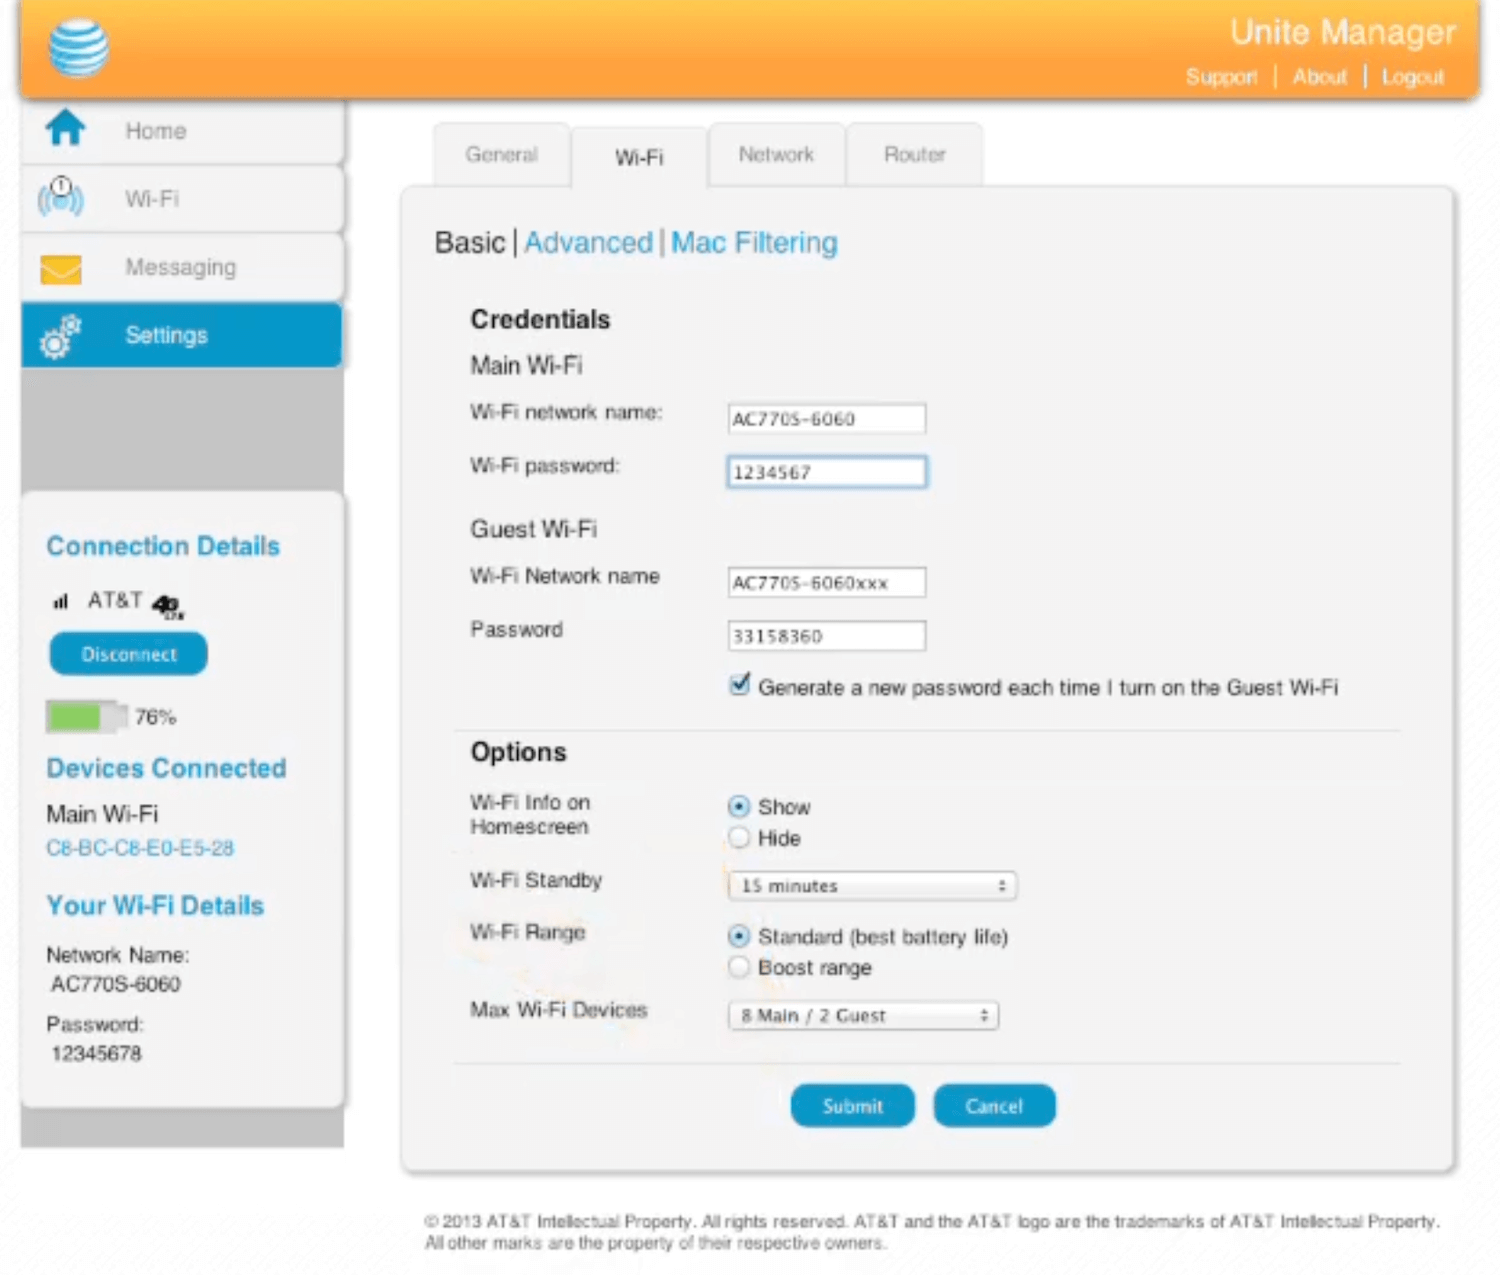This screenshot has width=1500, height=1275.
Task: Click the 4G LTE network icon
Action: click(x=167, y=605)
